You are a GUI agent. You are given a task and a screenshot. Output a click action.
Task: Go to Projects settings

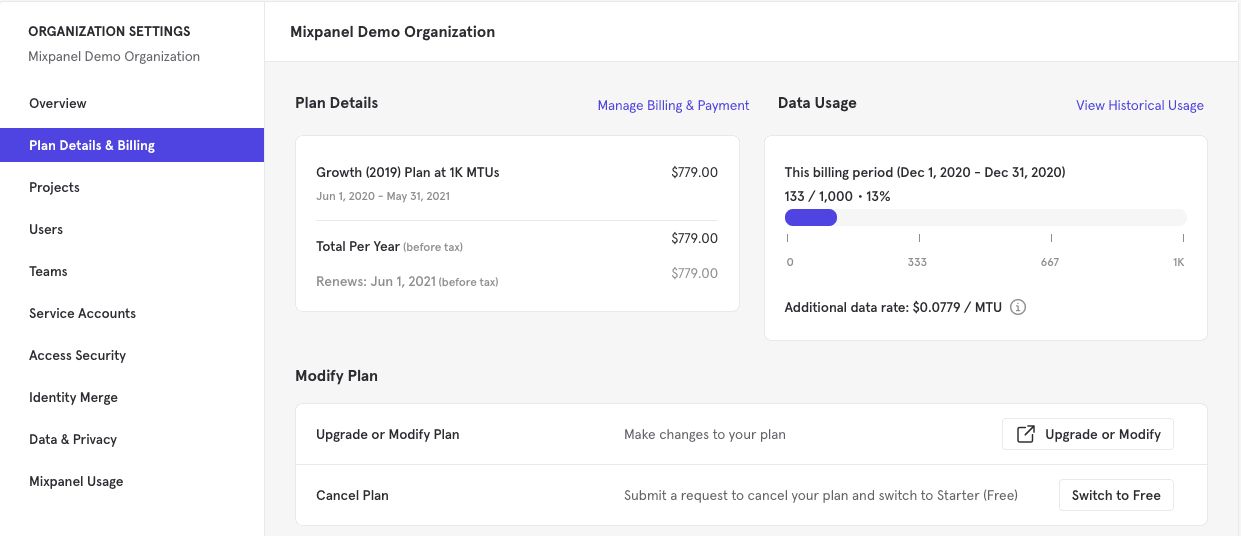click(x=54, y=188)
